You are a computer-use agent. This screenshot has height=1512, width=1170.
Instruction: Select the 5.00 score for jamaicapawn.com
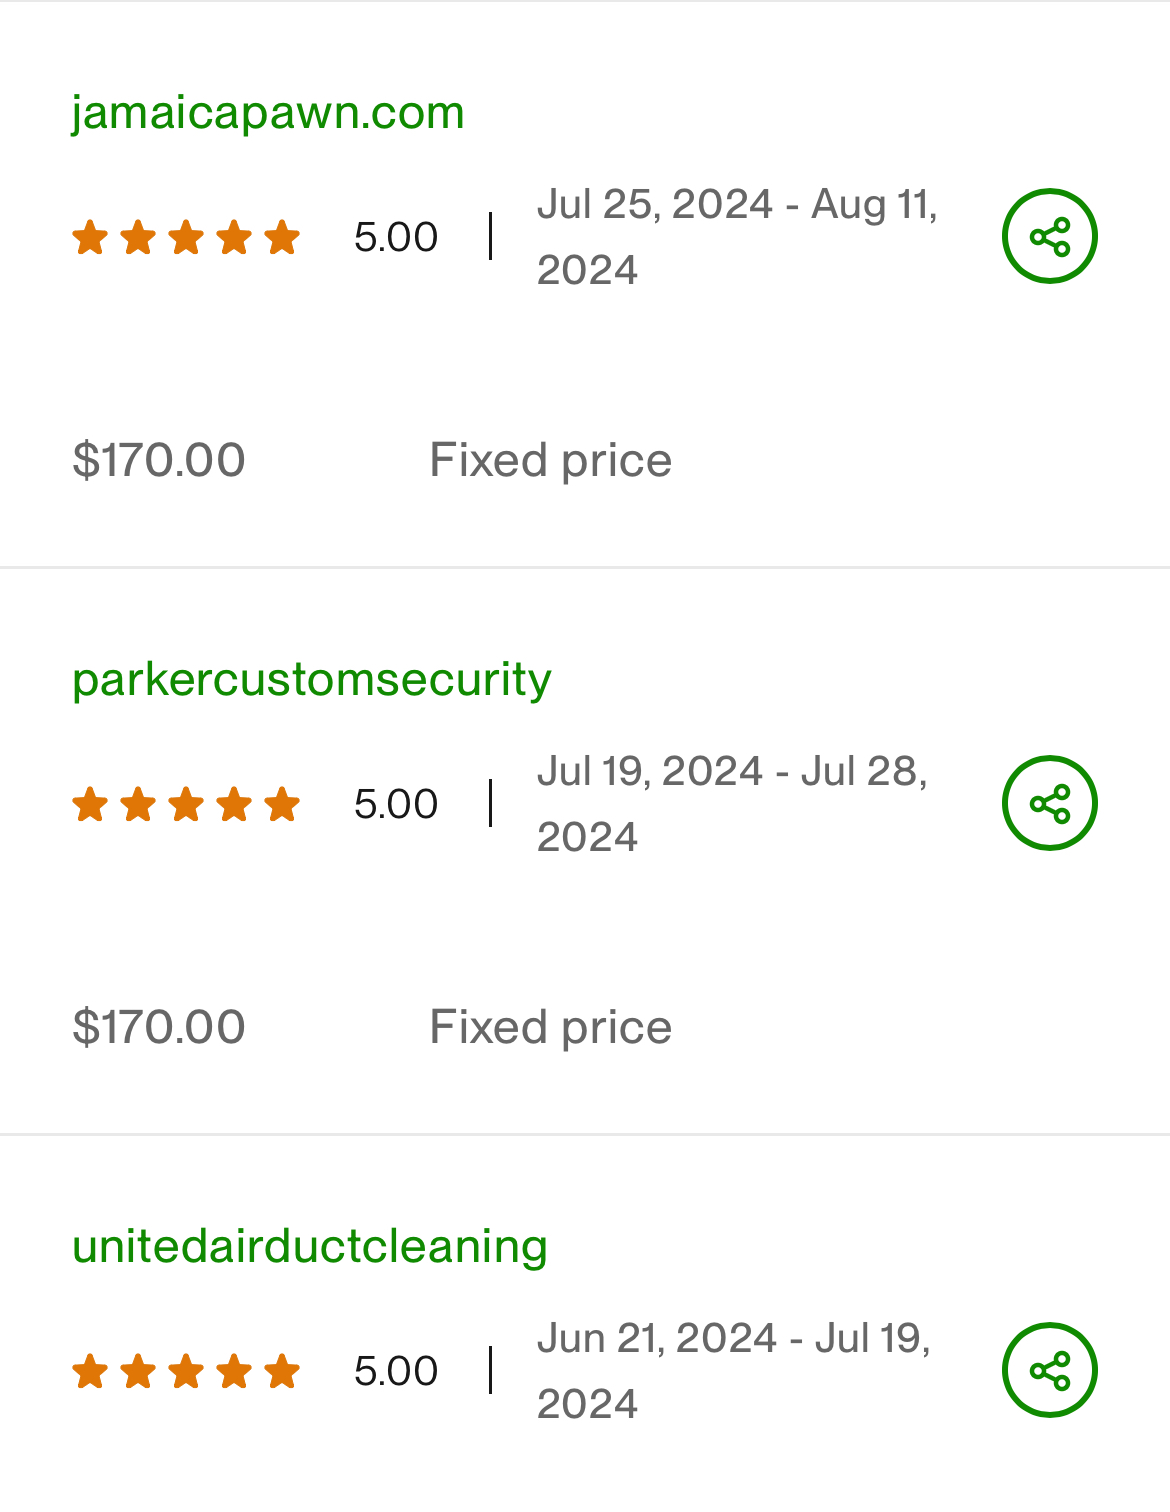396,237
